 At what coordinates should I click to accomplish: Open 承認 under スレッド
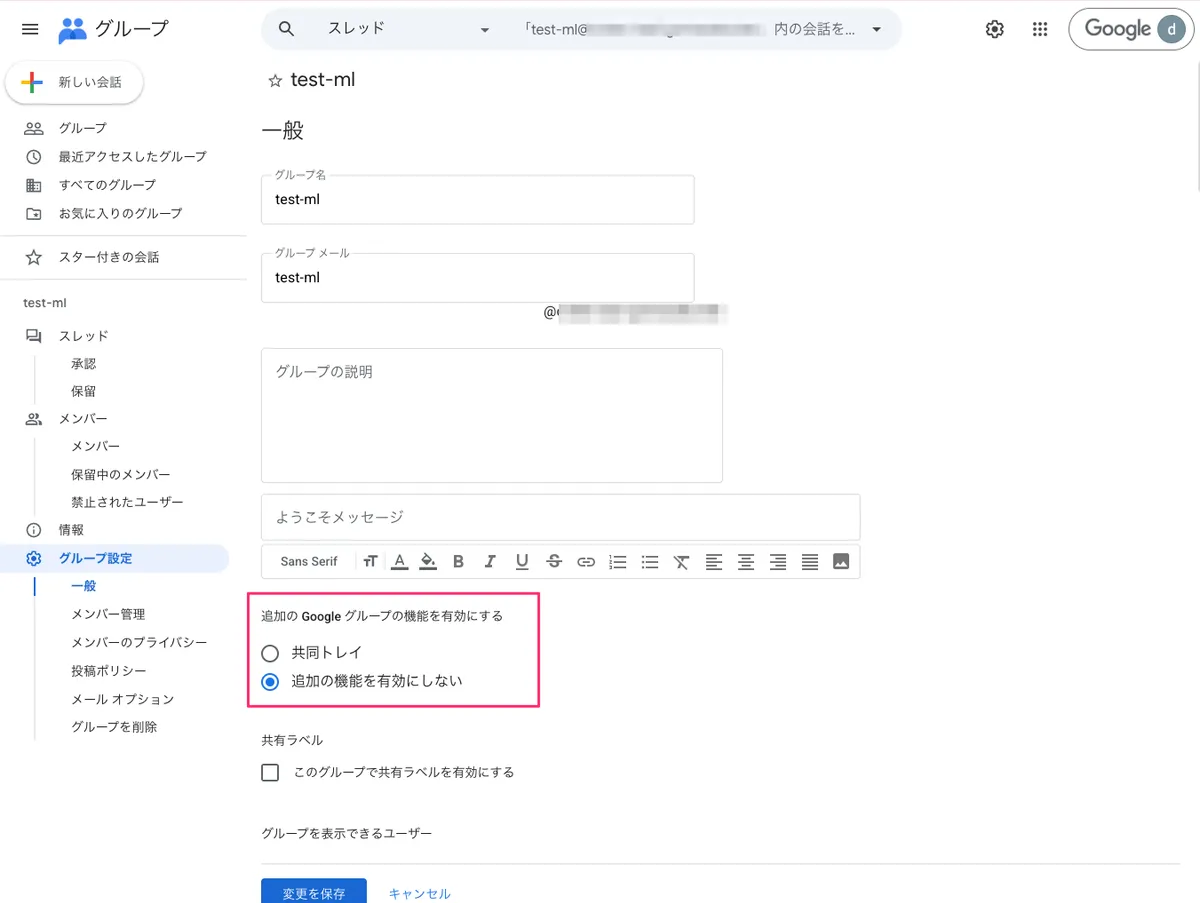click(84, 364)
